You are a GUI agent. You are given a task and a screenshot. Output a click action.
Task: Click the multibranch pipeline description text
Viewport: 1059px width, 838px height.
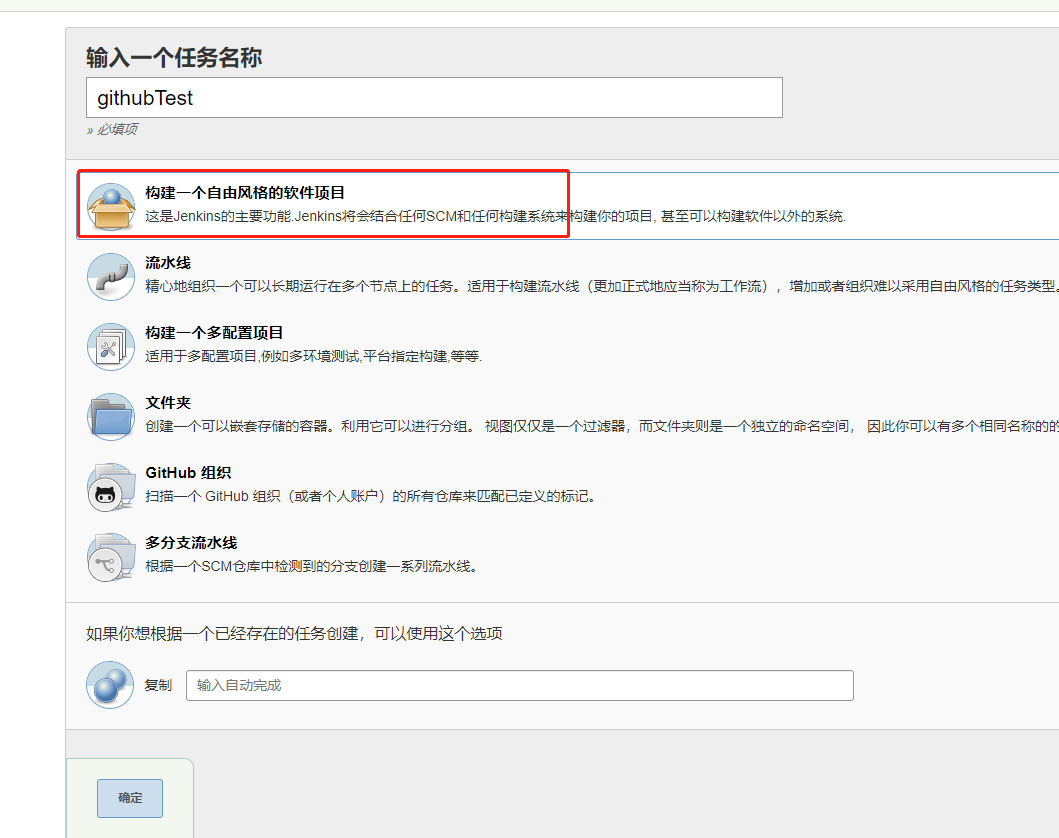[x=311, y=566]
